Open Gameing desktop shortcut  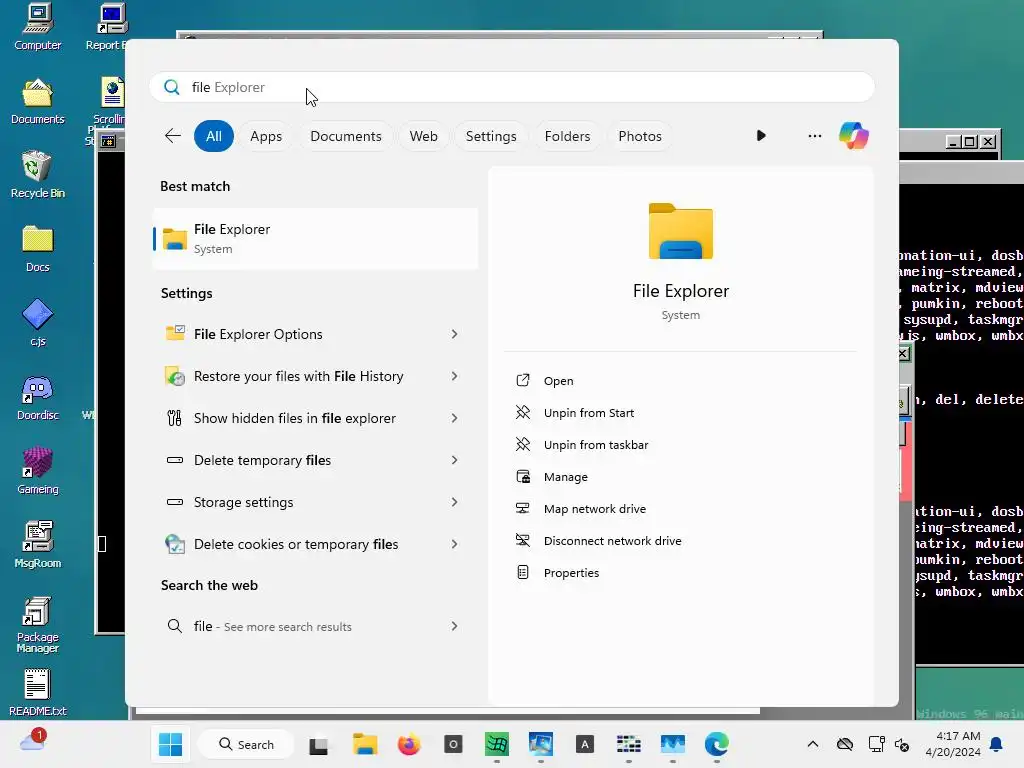pos(38,471)
